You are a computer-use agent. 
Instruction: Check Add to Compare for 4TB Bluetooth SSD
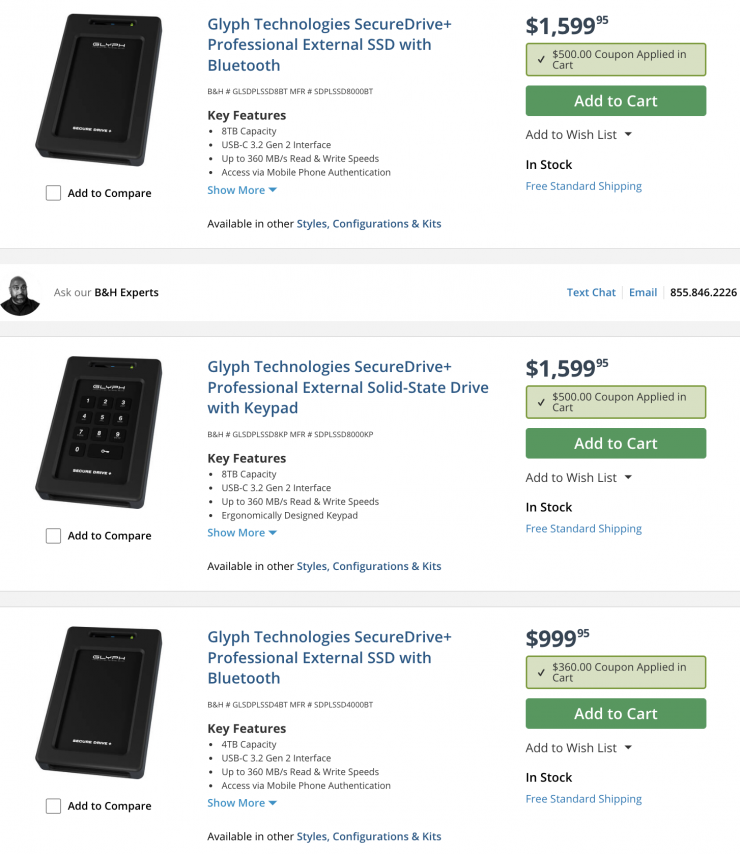(x=54, y=806)
